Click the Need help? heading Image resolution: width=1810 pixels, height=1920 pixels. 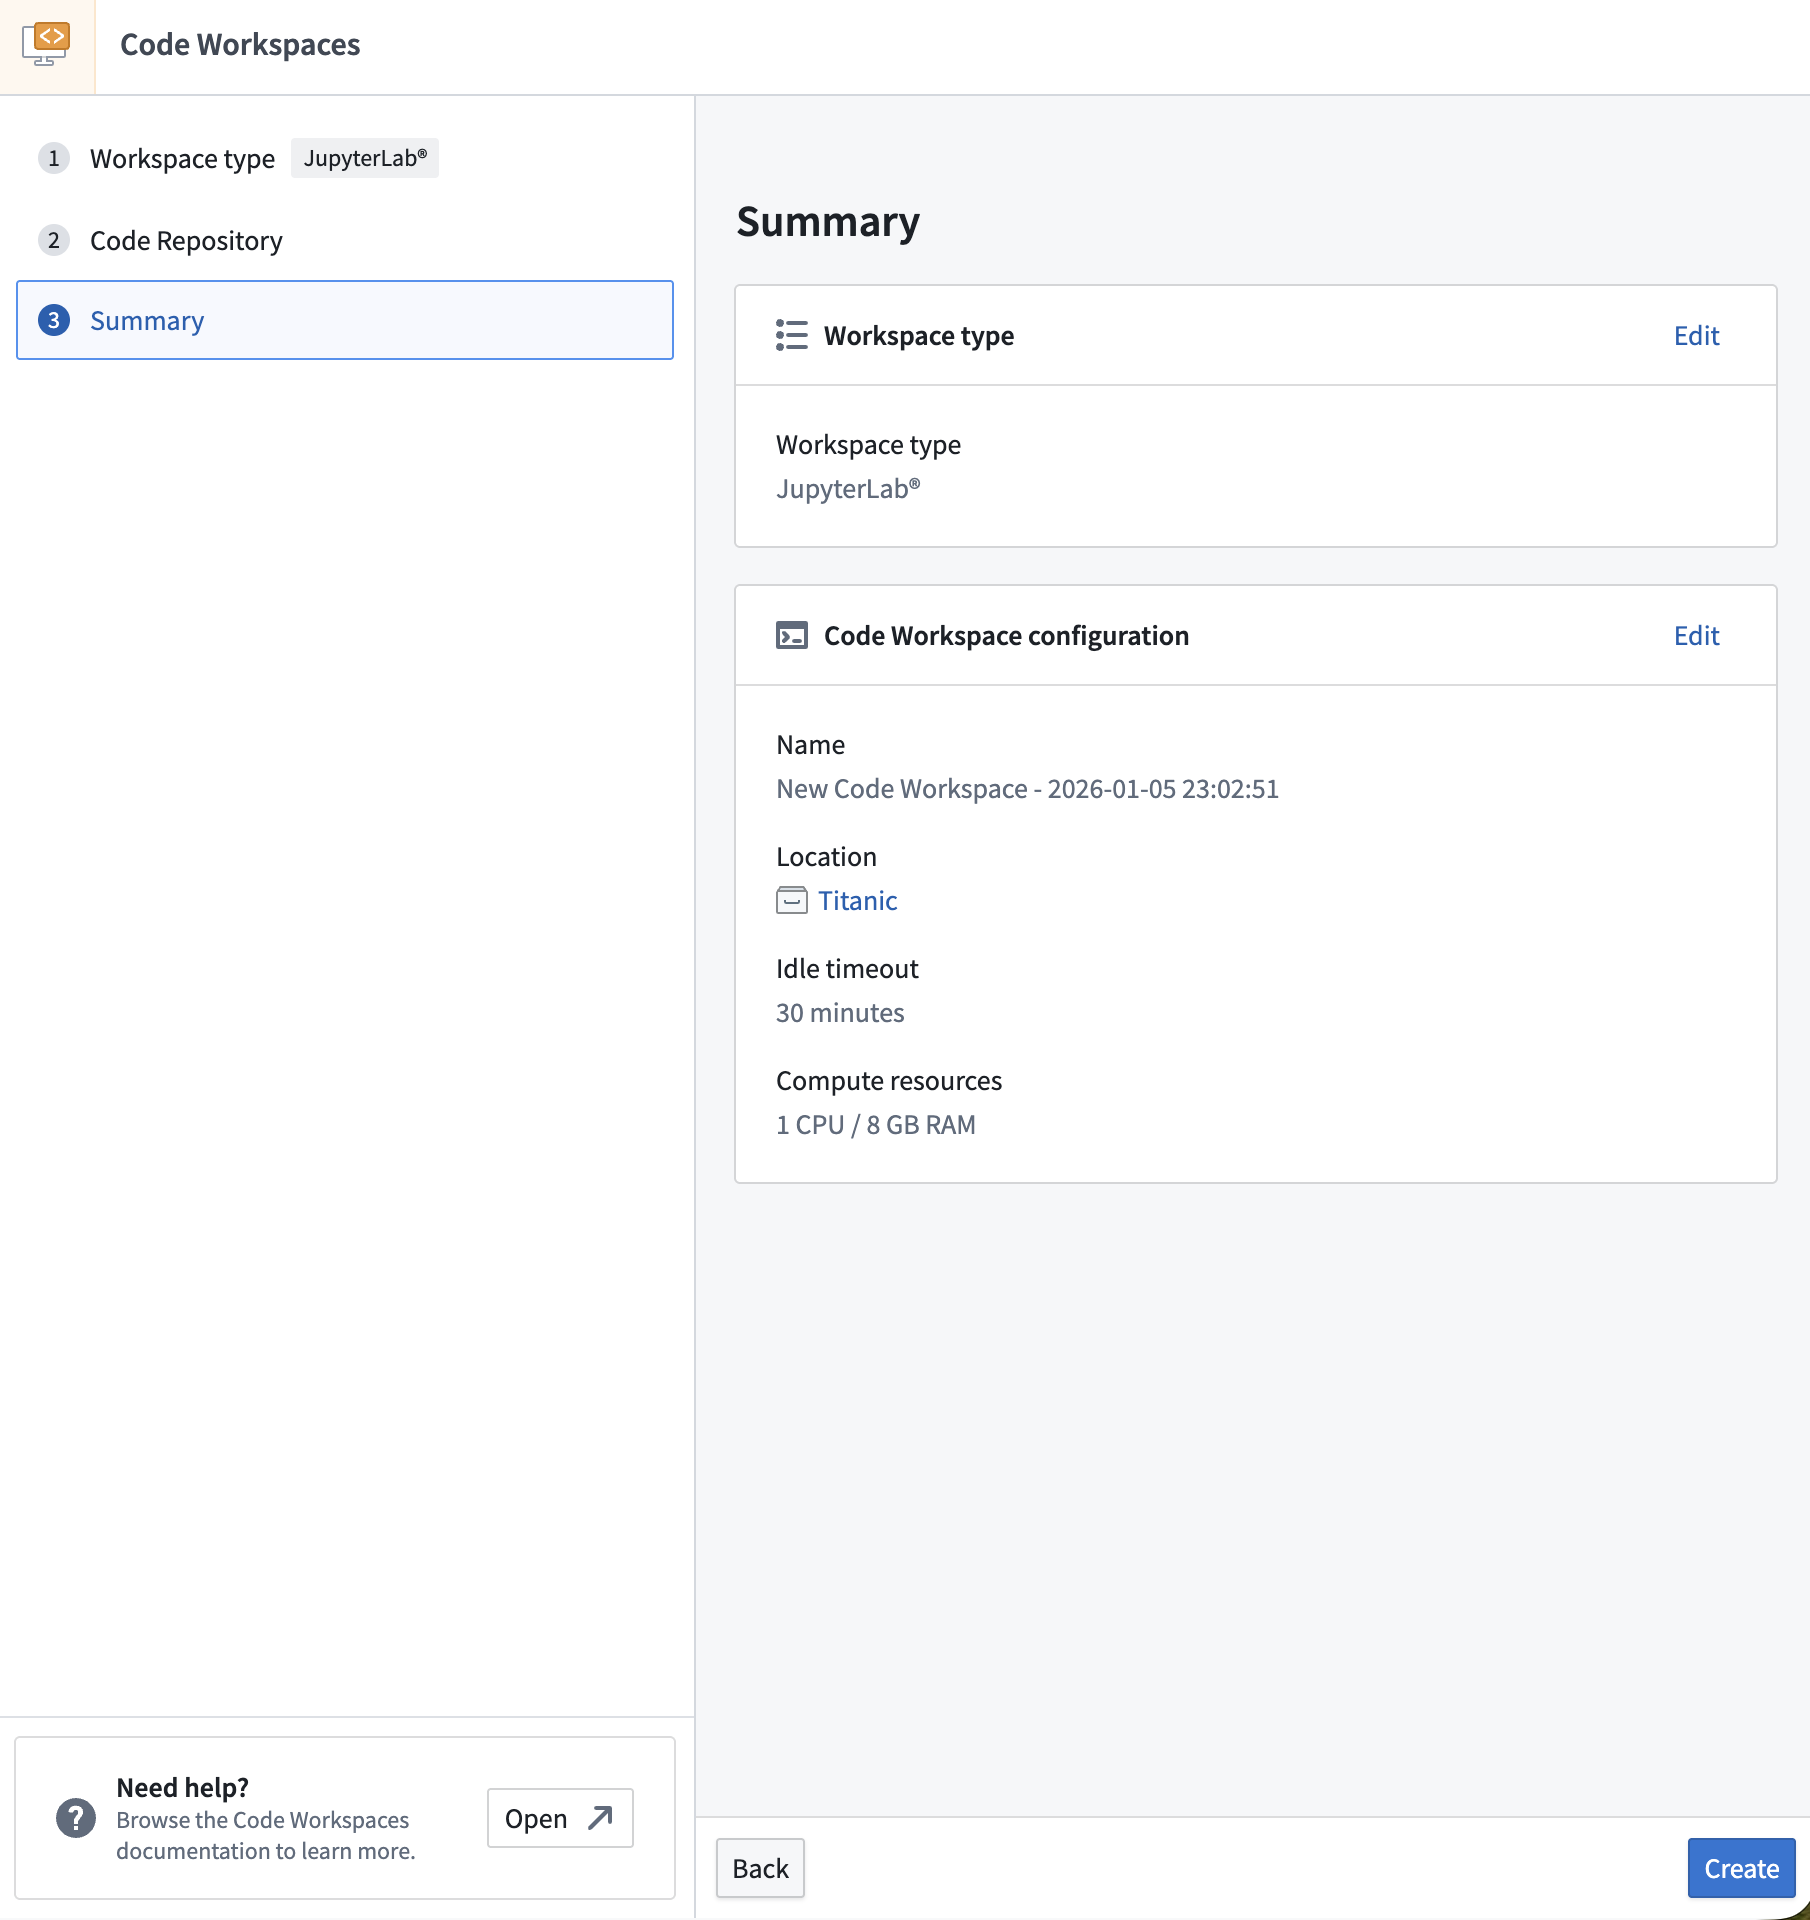(183, 1787)
